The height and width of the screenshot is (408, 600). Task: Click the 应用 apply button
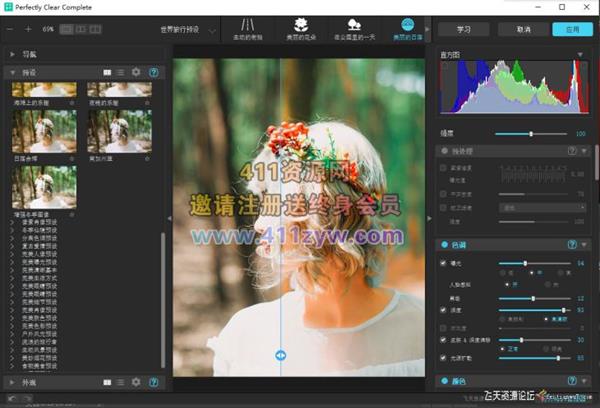tap(571, 29)
